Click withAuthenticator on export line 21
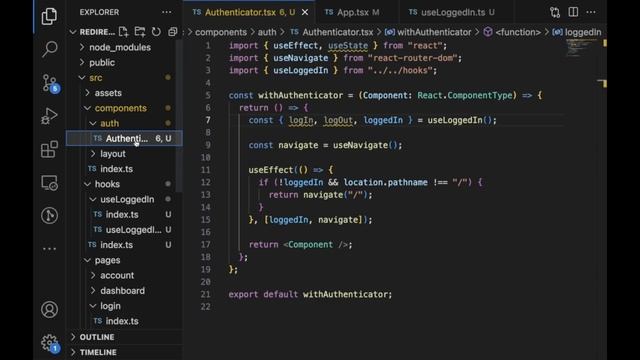640x360 pixels. (x=346, y=294)
